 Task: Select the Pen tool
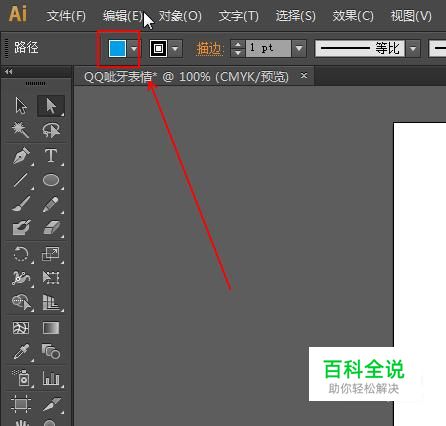[22, 156]
